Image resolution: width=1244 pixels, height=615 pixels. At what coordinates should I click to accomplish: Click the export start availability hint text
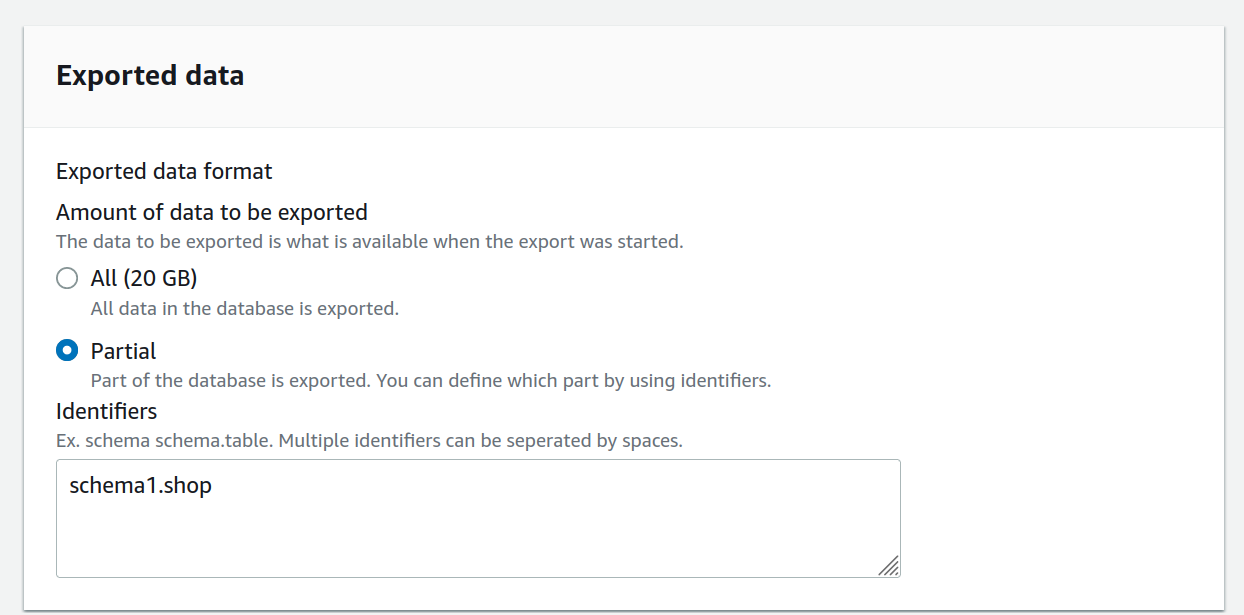(x=370, y=241)
